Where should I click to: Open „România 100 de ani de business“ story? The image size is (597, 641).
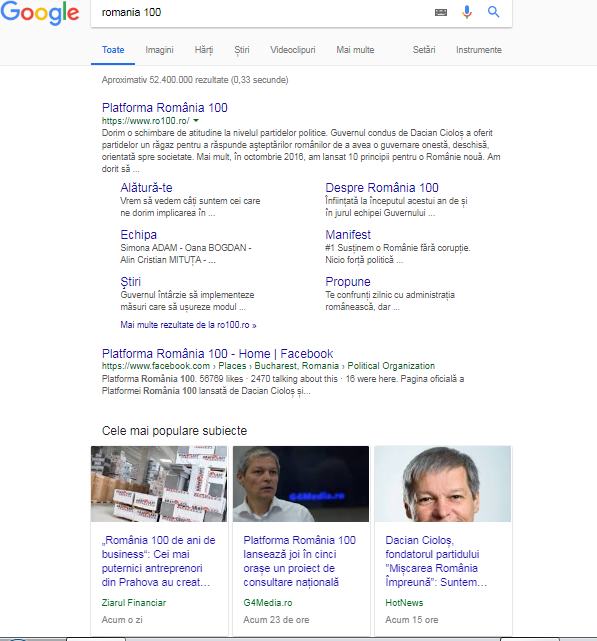tap(159, 561)
